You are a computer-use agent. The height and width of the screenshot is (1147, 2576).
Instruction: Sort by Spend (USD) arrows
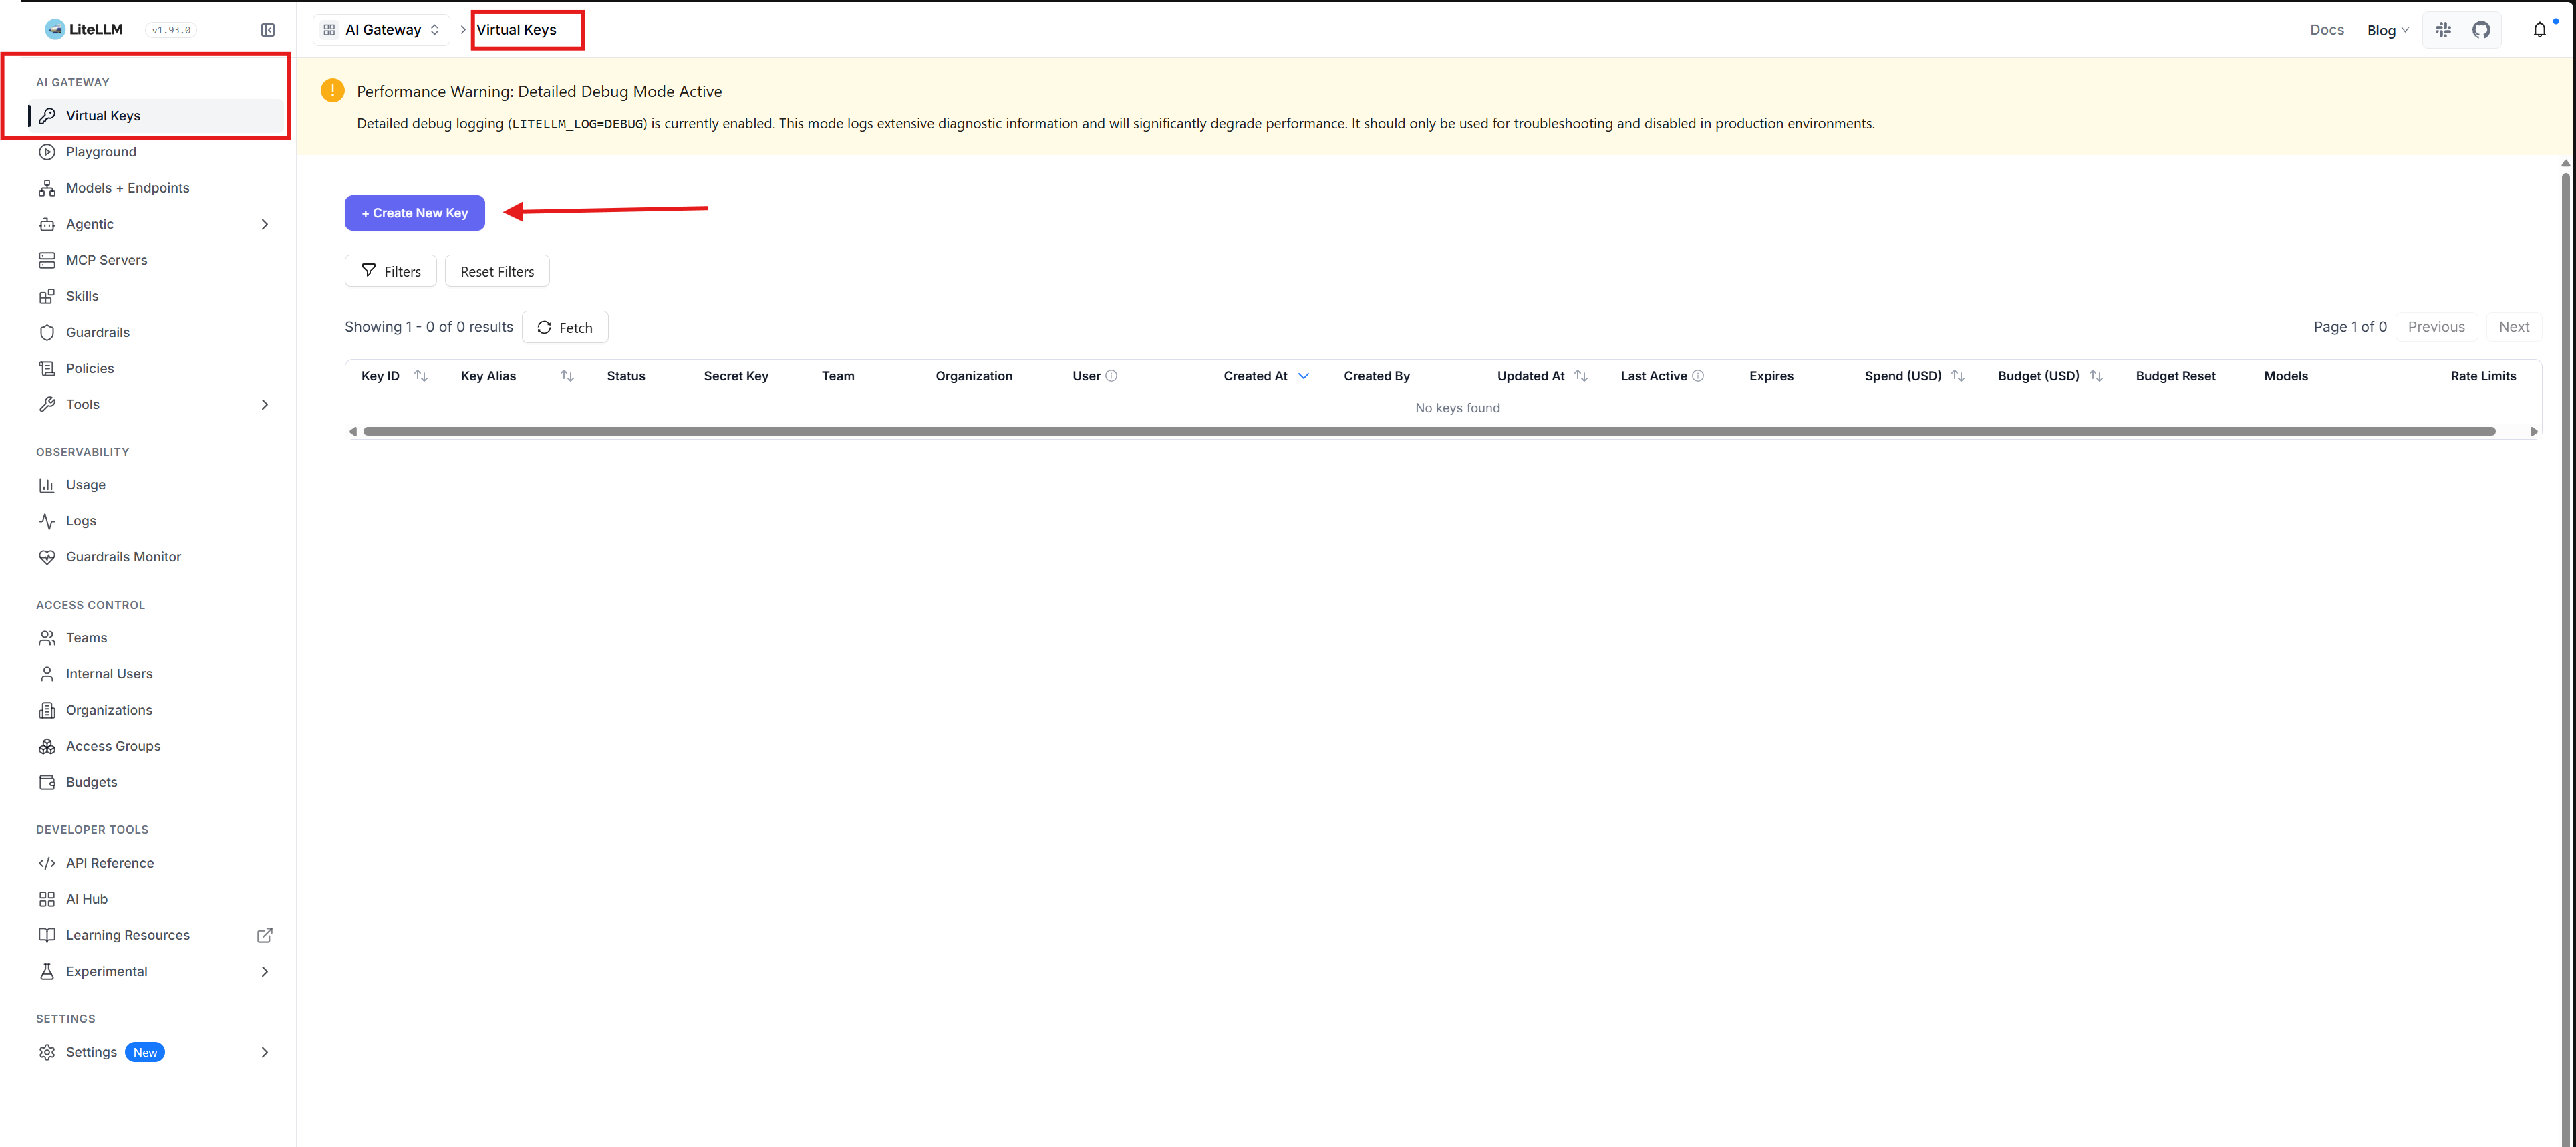coord(1958,376)
